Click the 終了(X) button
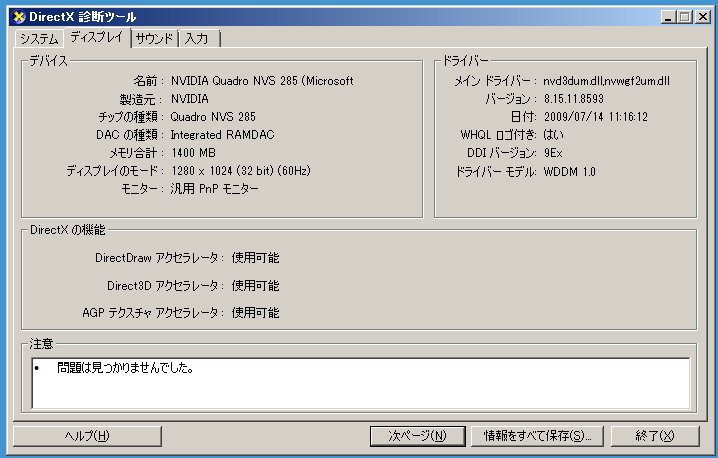718x458 pixels. coord(655,436)
